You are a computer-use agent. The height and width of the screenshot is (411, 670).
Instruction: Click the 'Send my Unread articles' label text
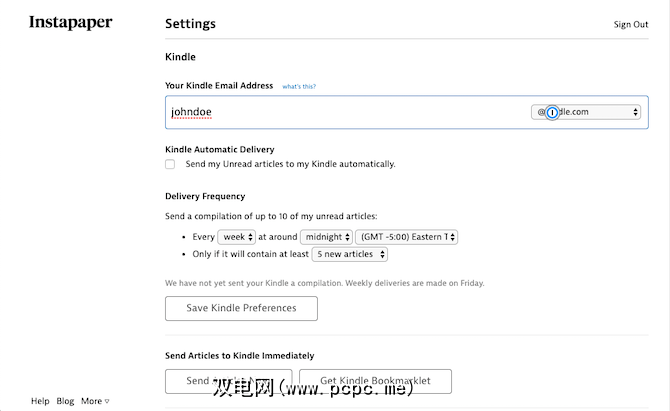click(x=290, y=164)
